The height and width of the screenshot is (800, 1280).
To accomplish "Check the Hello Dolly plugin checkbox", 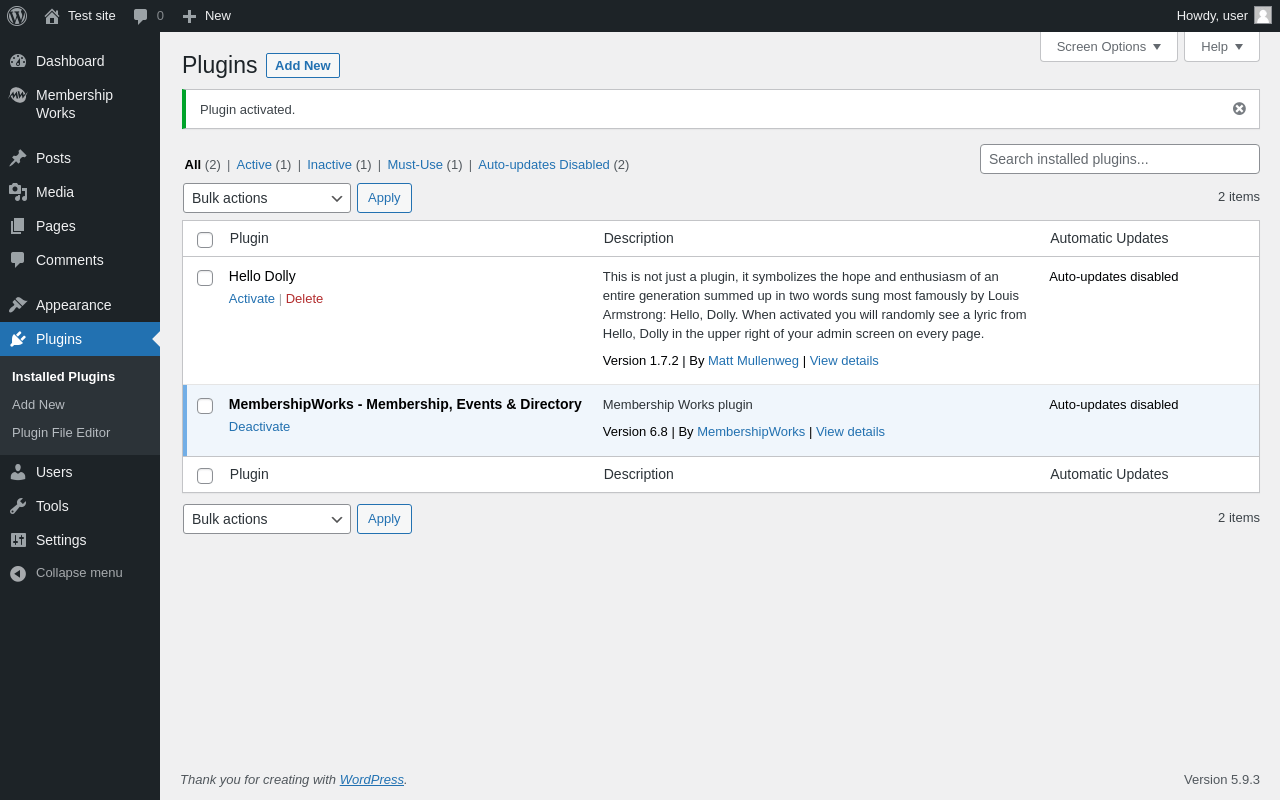I will (205, 278).
